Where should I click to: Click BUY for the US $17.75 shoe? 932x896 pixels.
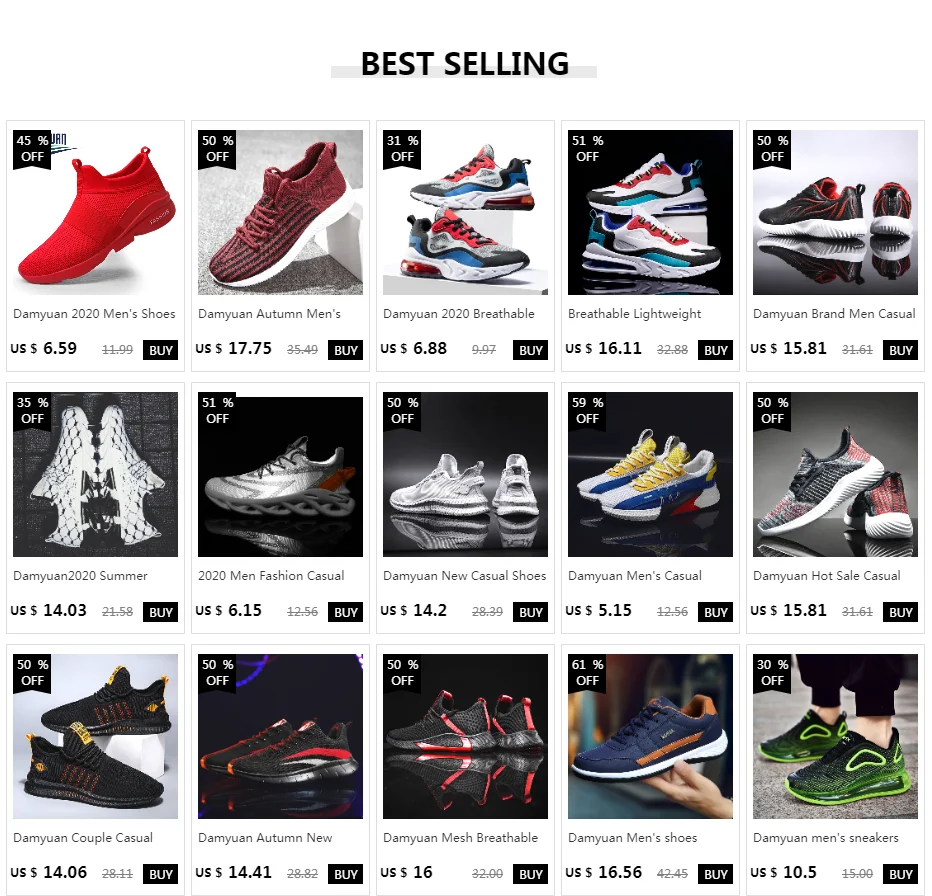(345, 350)
